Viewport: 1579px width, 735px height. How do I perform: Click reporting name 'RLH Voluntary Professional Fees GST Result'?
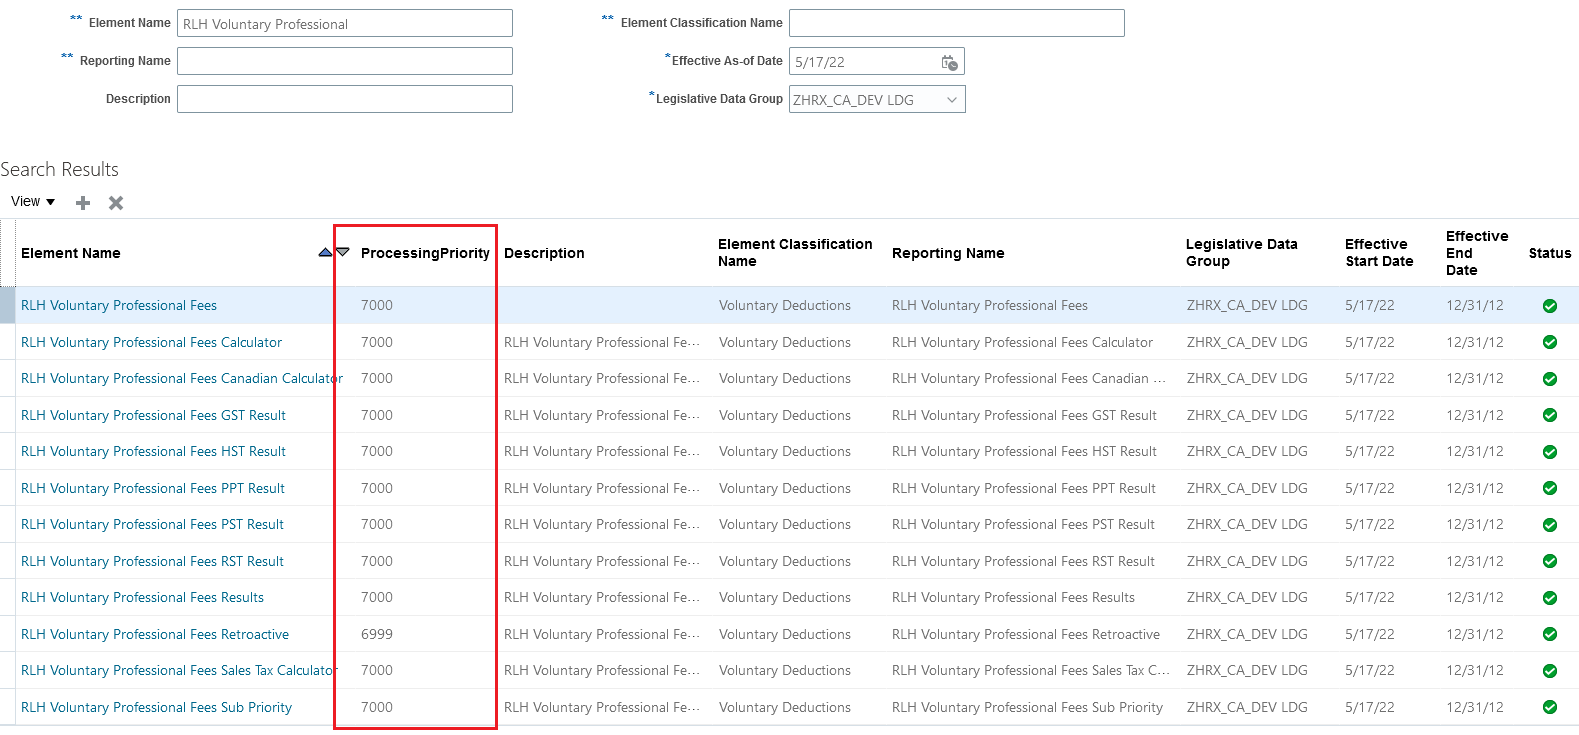click(x=1024, y=415)
